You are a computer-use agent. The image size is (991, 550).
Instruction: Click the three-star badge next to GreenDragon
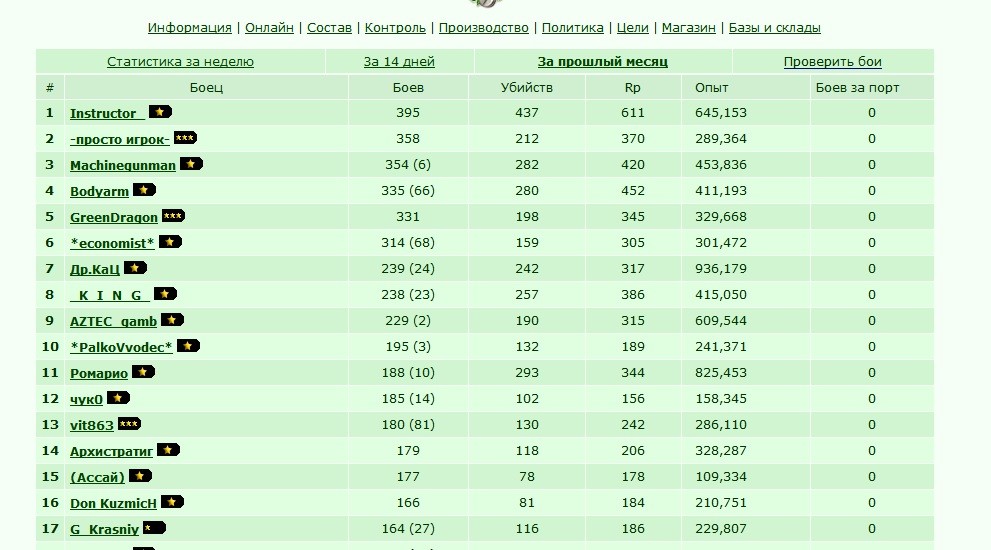[x=173, y=216]
